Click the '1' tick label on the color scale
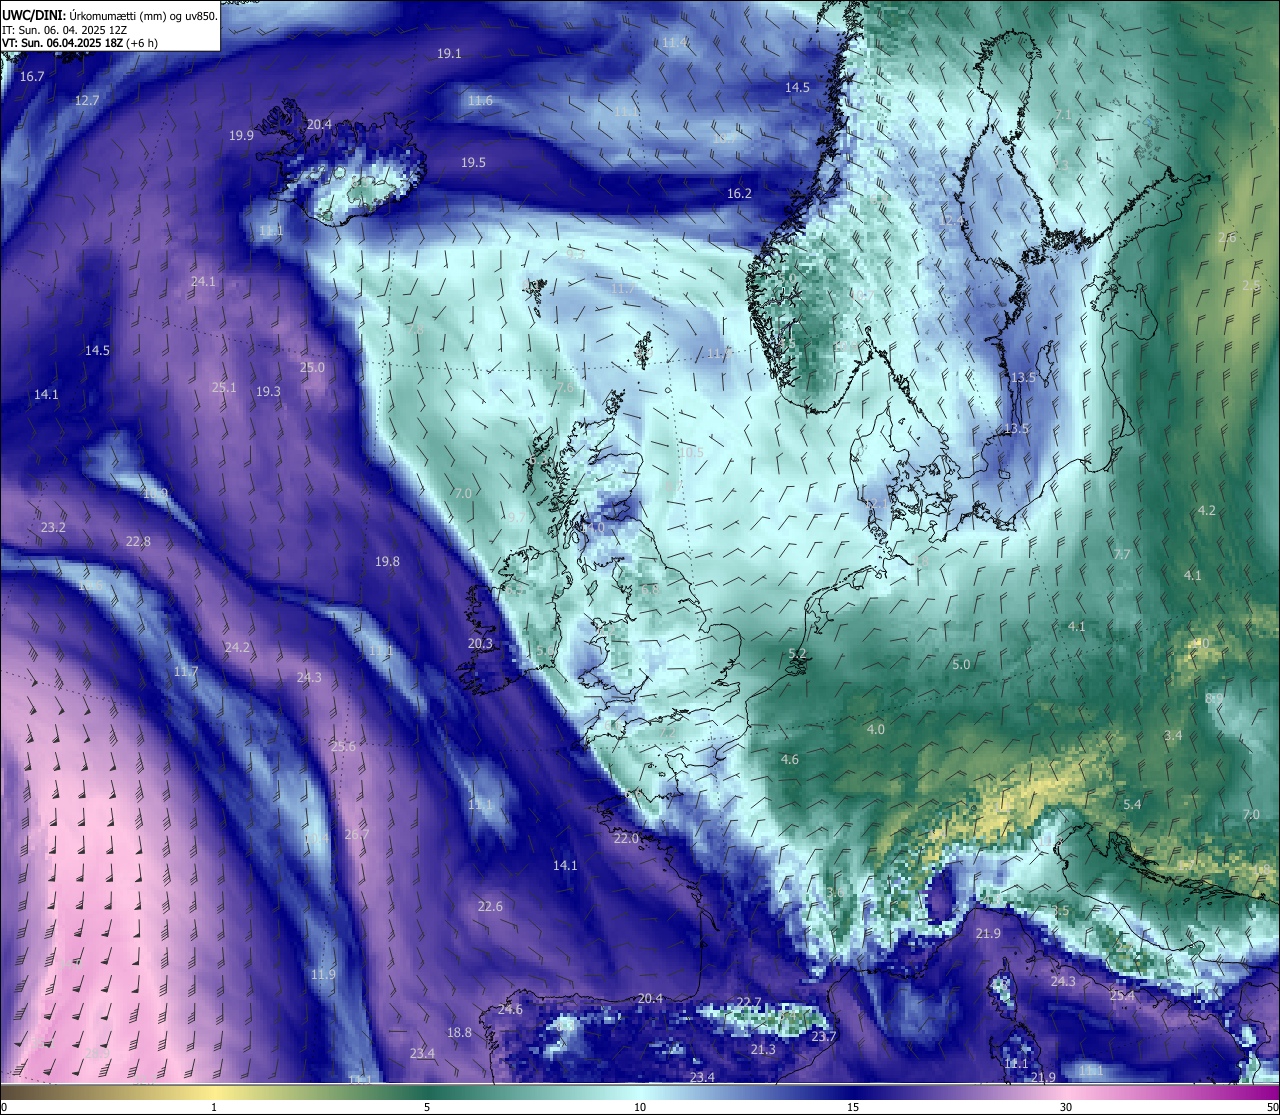Image resolution: width=1280 pixels, height=1115 pixels. (214, 1107)
